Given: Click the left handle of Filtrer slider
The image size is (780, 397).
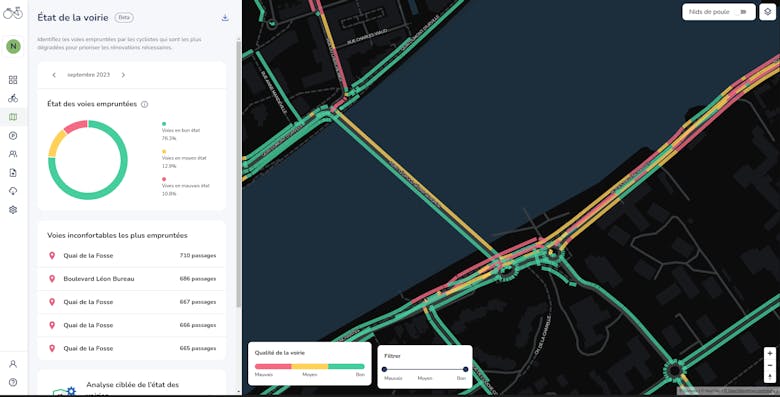Looking at the screenshot, I should (x=384, y=369).
